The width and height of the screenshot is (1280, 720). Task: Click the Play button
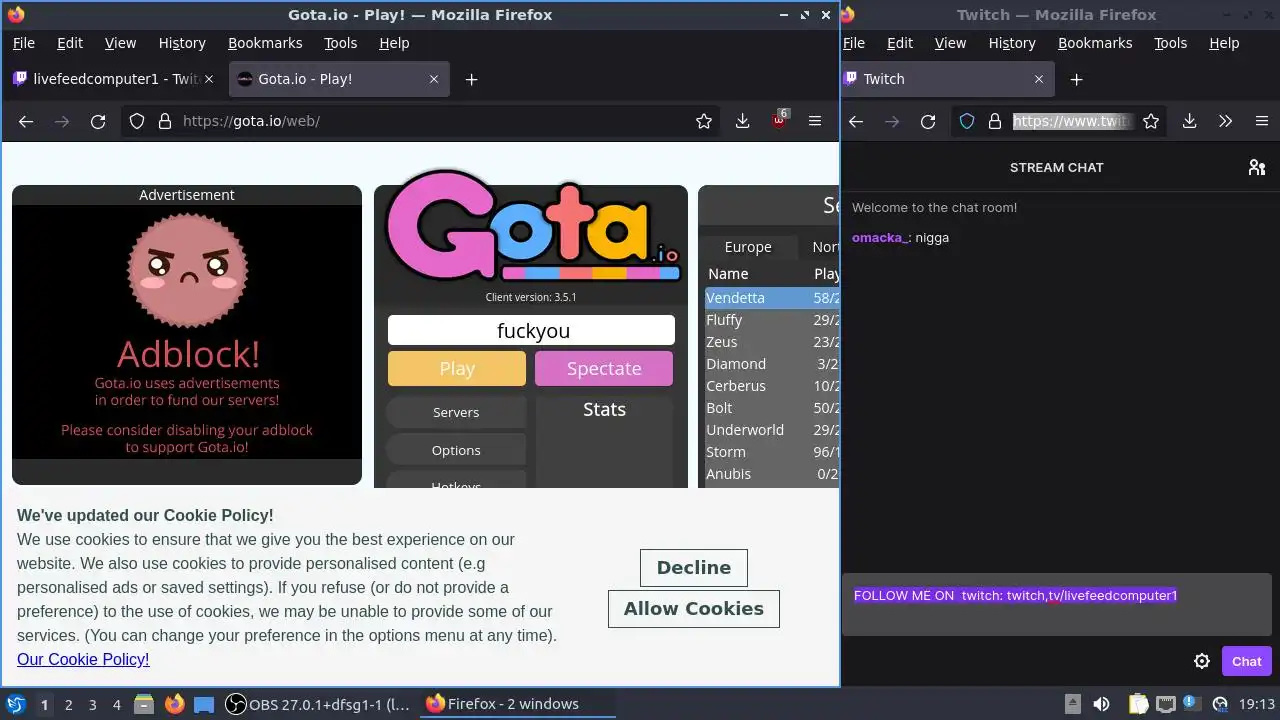click(x=457, y=368)
